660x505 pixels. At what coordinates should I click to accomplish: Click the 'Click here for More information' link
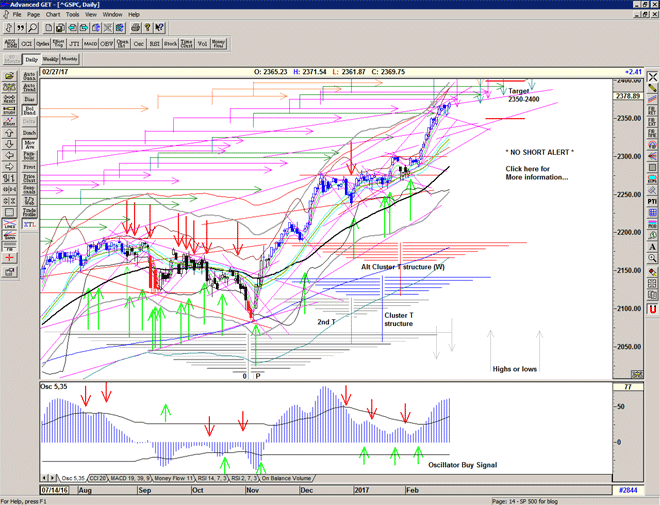coord(538,173)
